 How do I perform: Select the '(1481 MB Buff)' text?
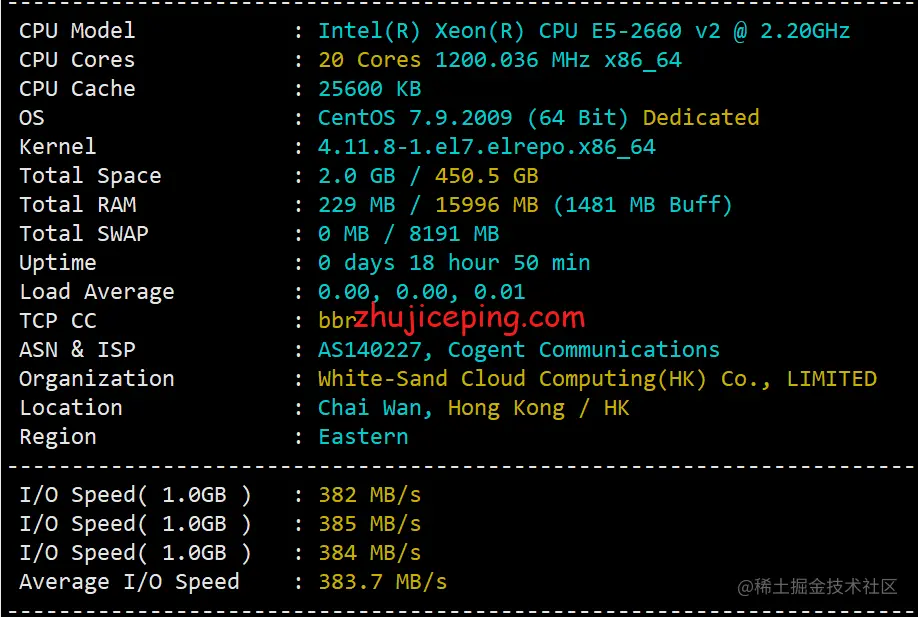pyautogui.click(x=643, y=205)
